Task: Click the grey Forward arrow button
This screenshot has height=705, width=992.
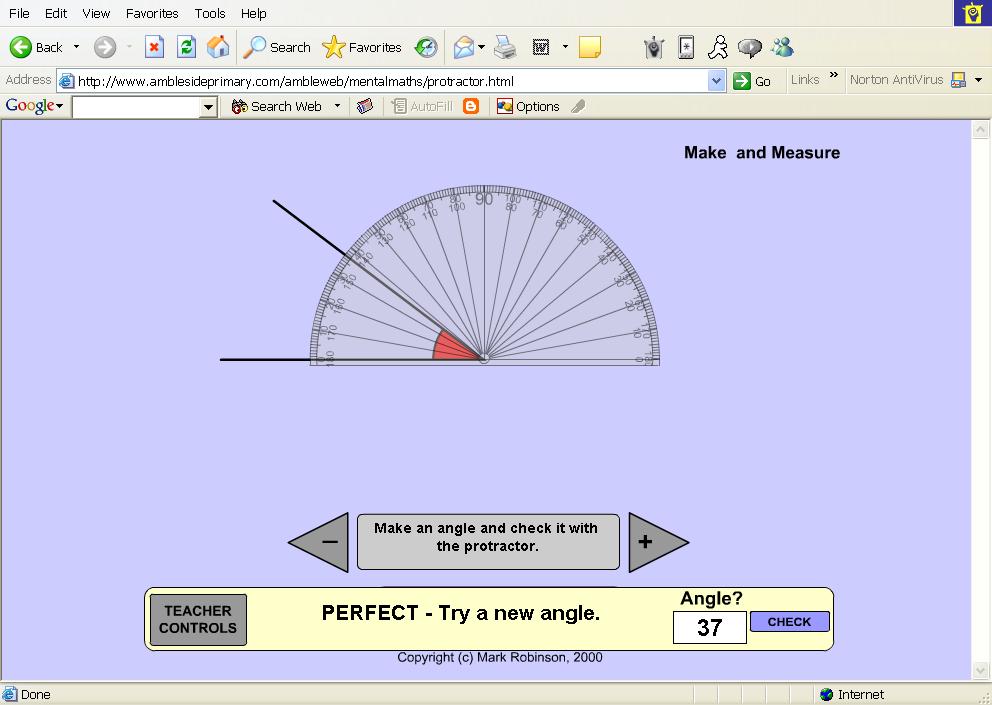Action: (x=105, y=47)
